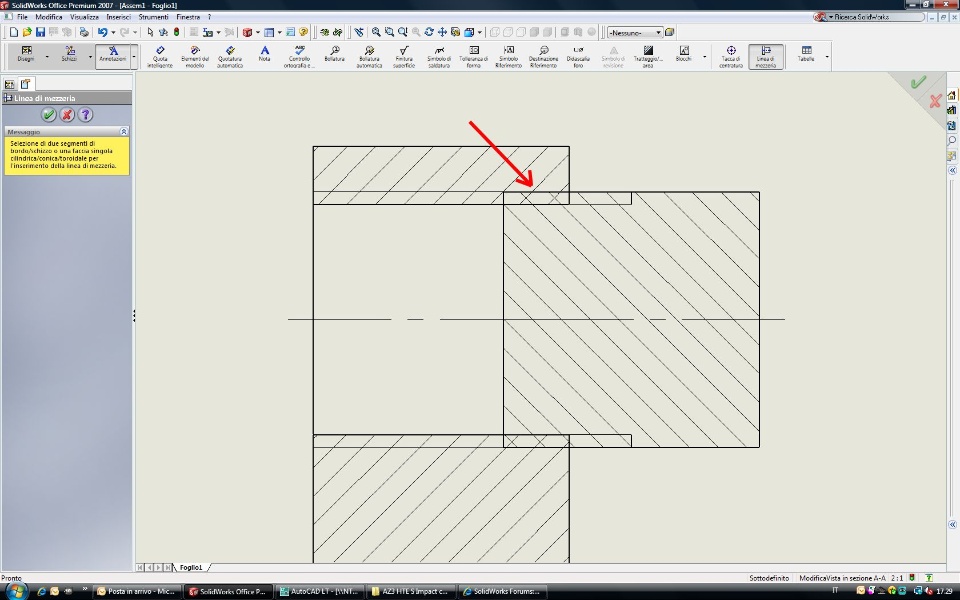Click the Bollatura automatica tool
960x600 pixels.
369,56
